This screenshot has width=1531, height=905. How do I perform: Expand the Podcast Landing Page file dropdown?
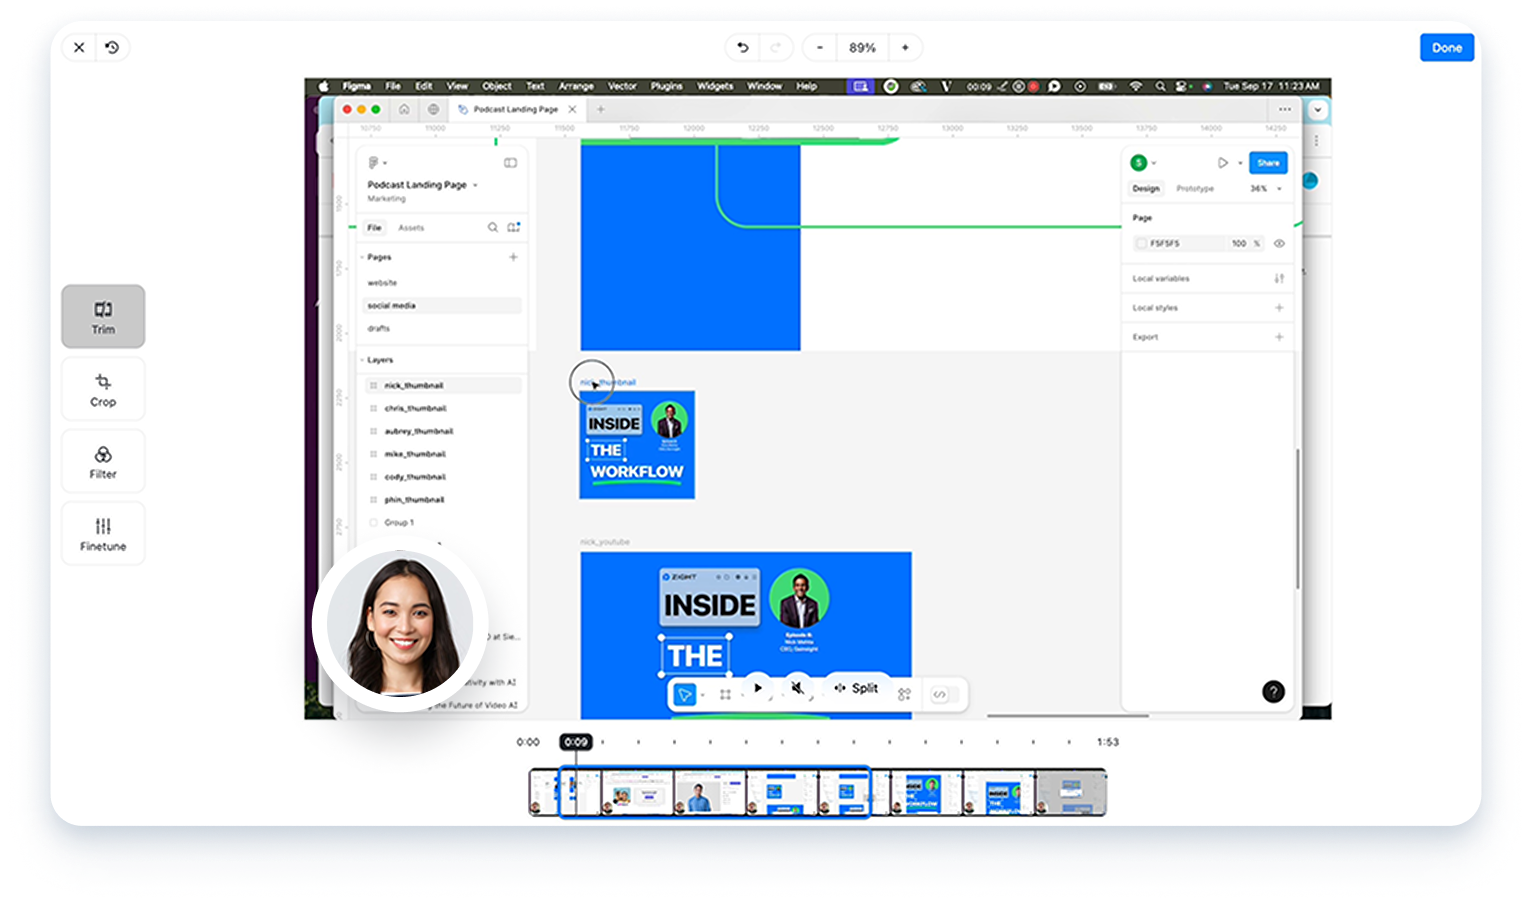tap(475, 185)
